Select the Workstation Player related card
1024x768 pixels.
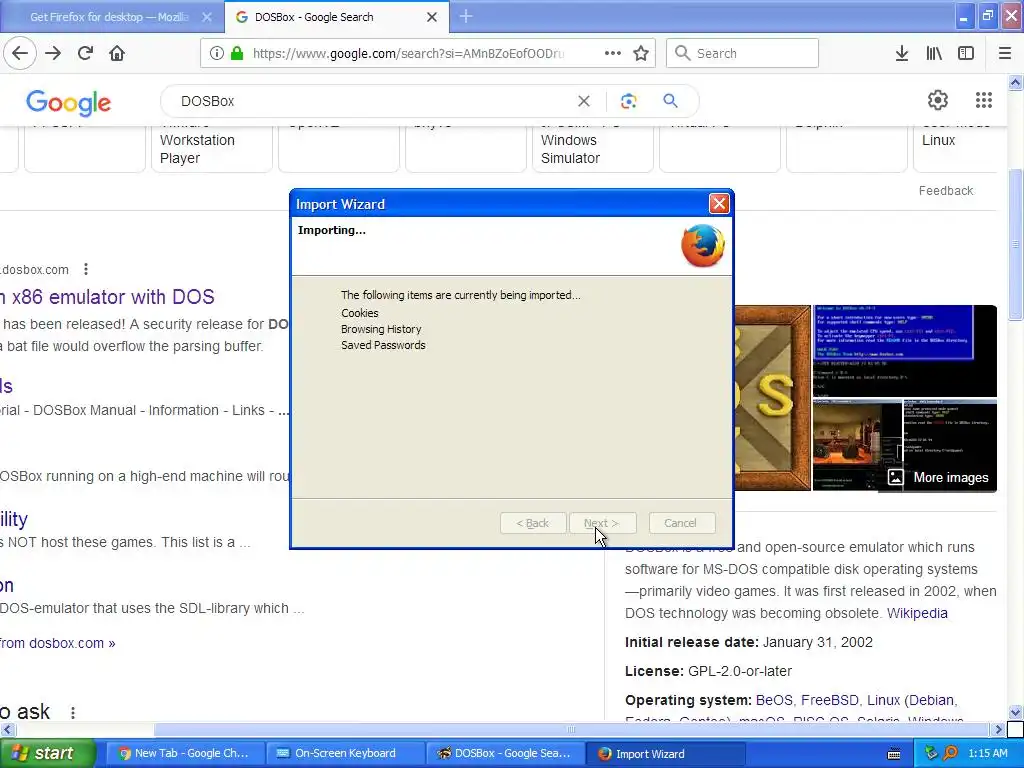coord(212,149)
